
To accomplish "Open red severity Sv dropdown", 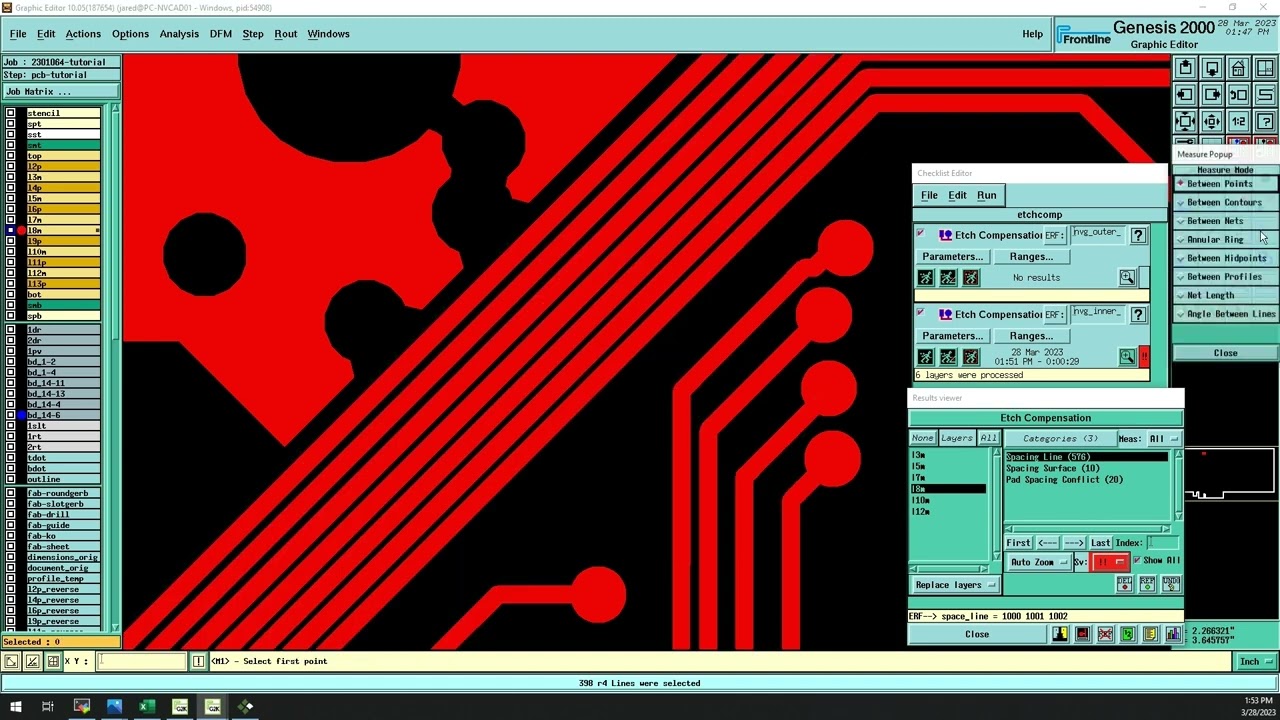I will (x=1110, y=562).
